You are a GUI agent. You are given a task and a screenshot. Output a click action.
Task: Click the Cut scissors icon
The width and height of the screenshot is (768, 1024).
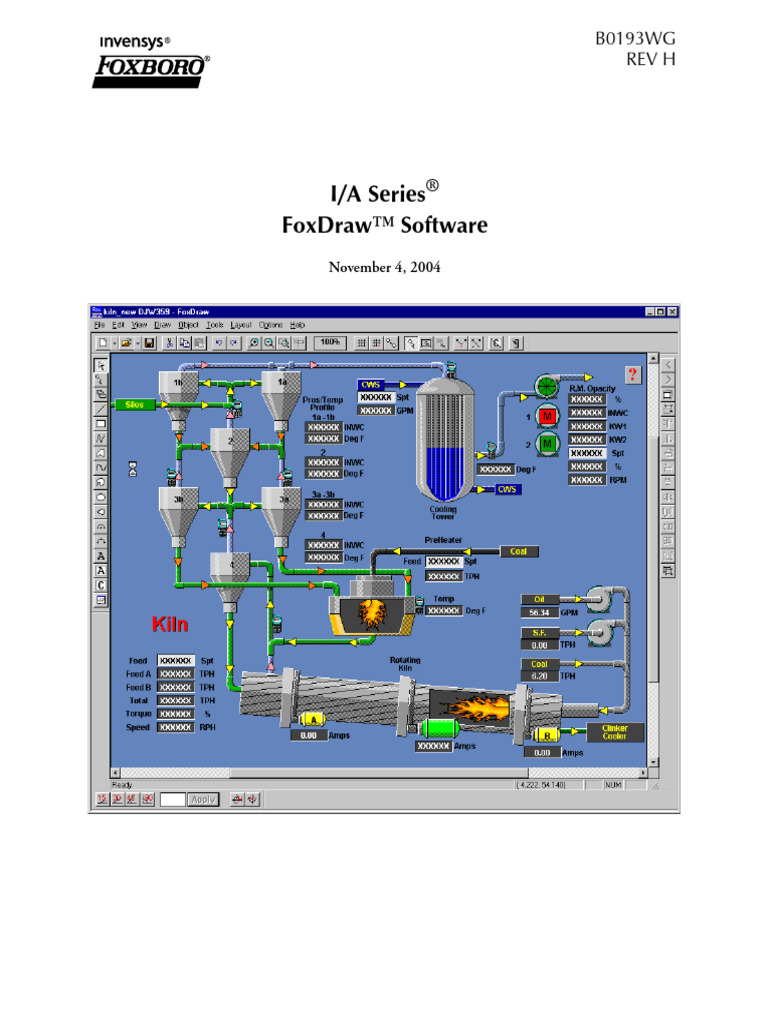(170, 342)
